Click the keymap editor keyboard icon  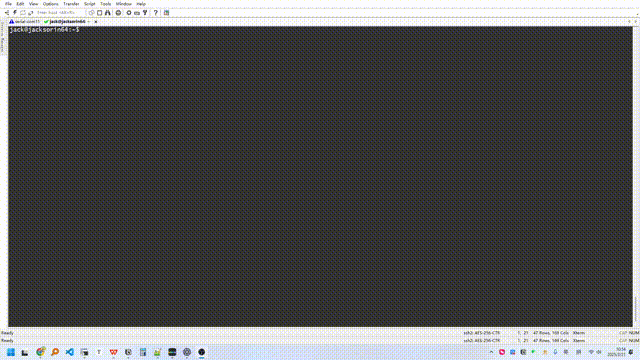[x=137, y=13]
